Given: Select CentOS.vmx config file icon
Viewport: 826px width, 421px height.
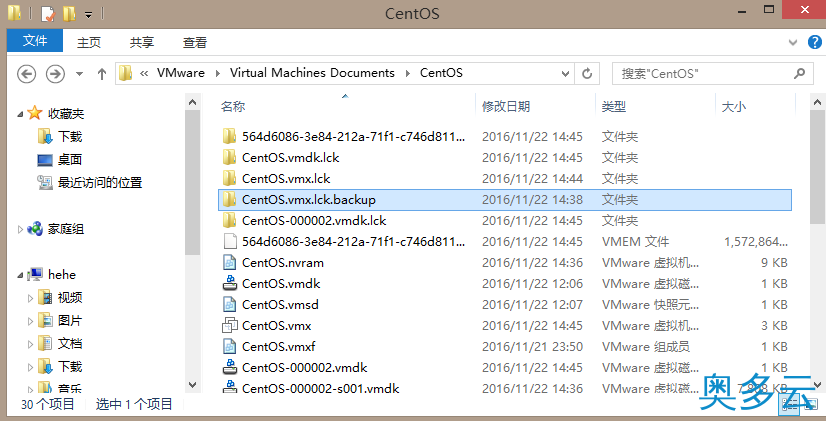Looking at the screenshot, I should click(230, 326).
